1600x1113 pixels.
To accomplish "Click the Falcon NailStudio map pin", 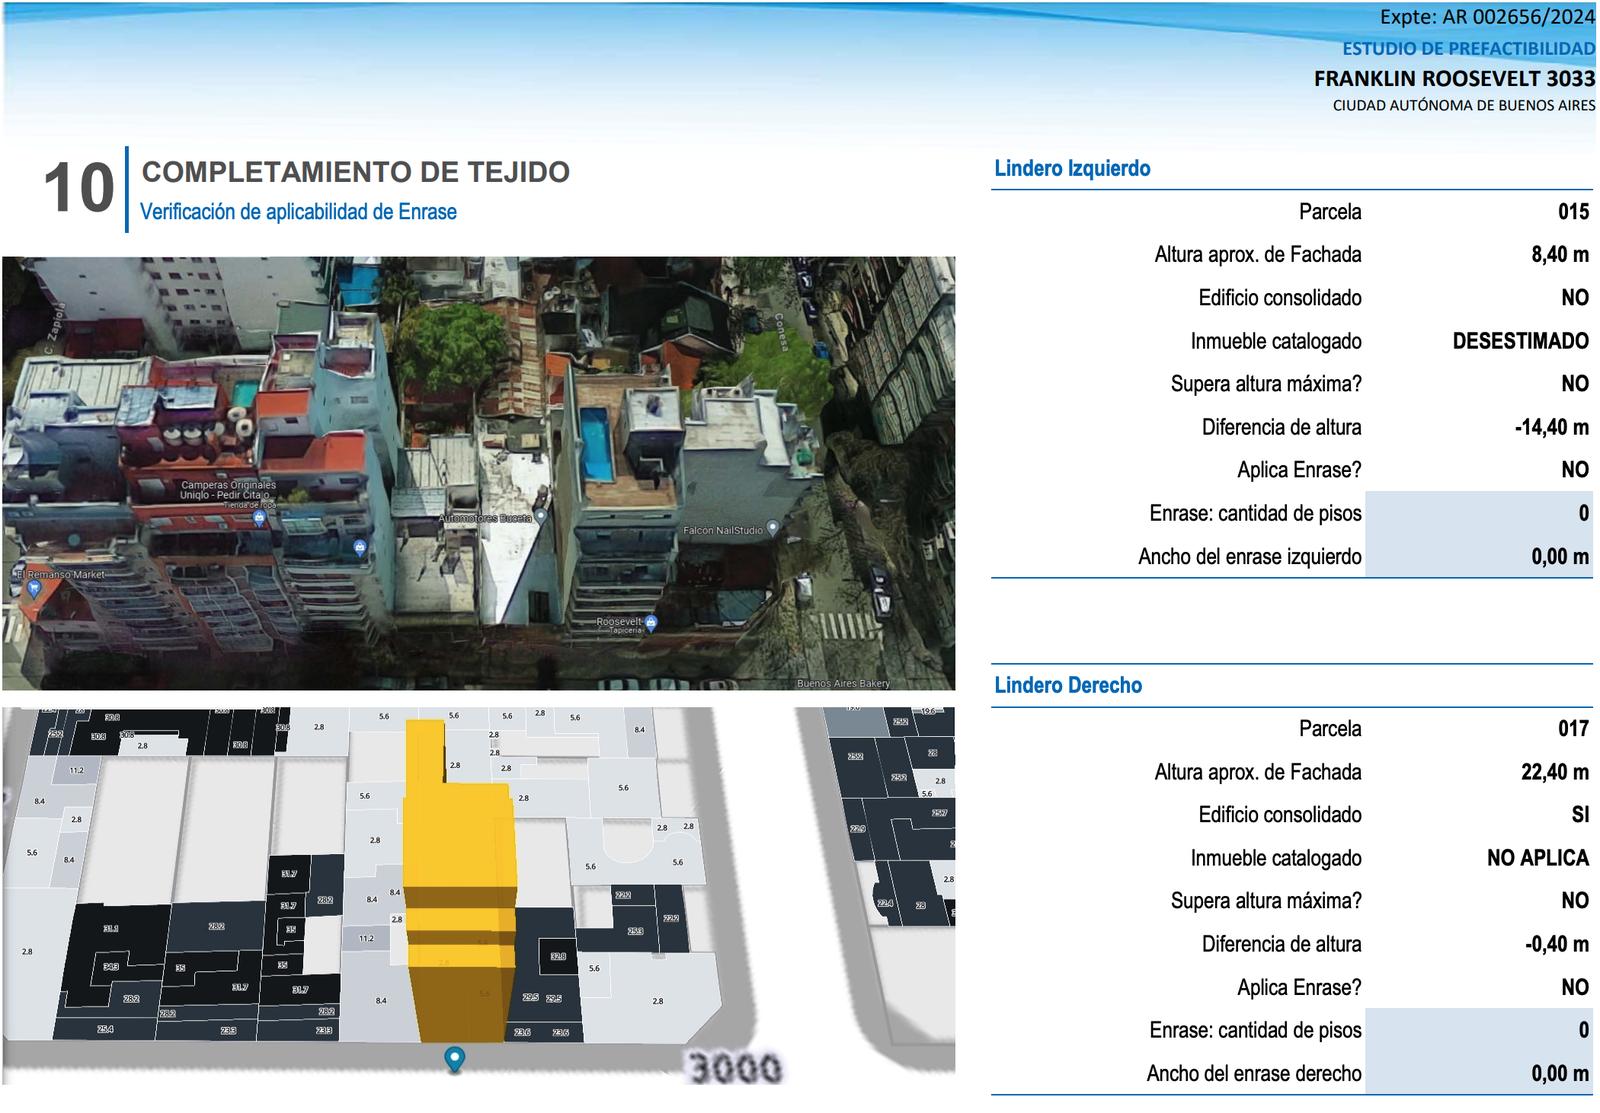I will (x=771, y=528).
